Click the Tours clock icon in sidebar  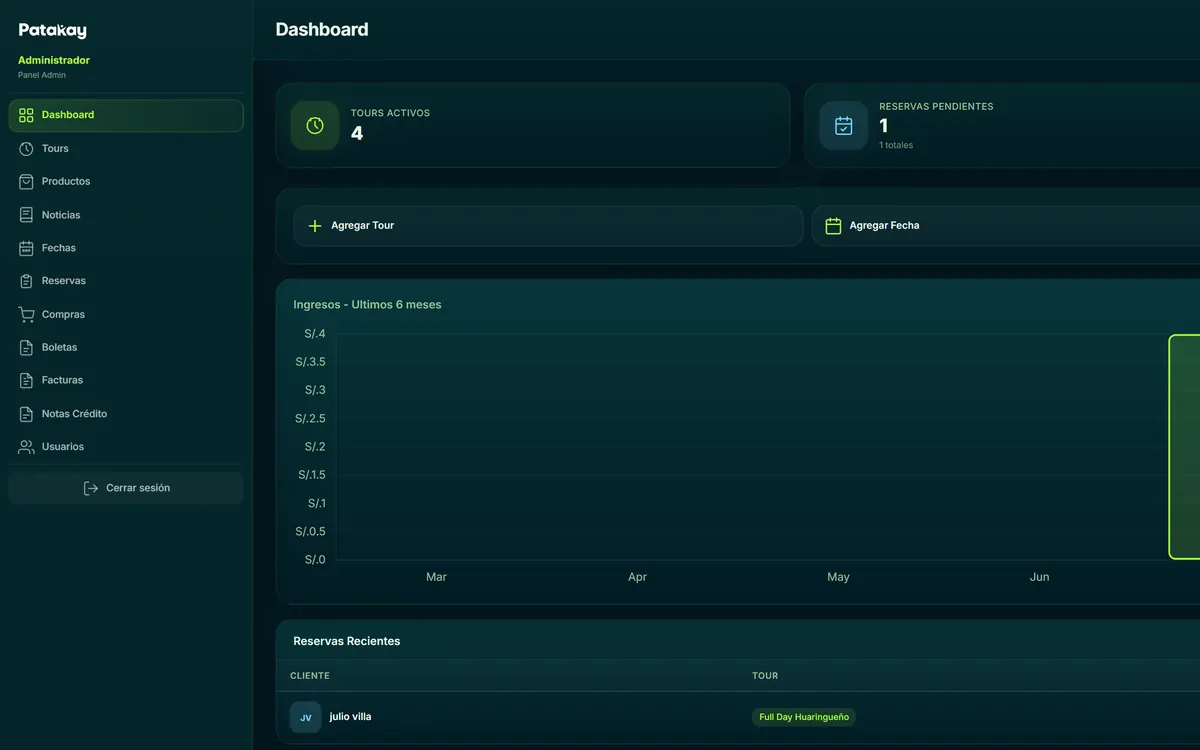[x=26, y=148]
